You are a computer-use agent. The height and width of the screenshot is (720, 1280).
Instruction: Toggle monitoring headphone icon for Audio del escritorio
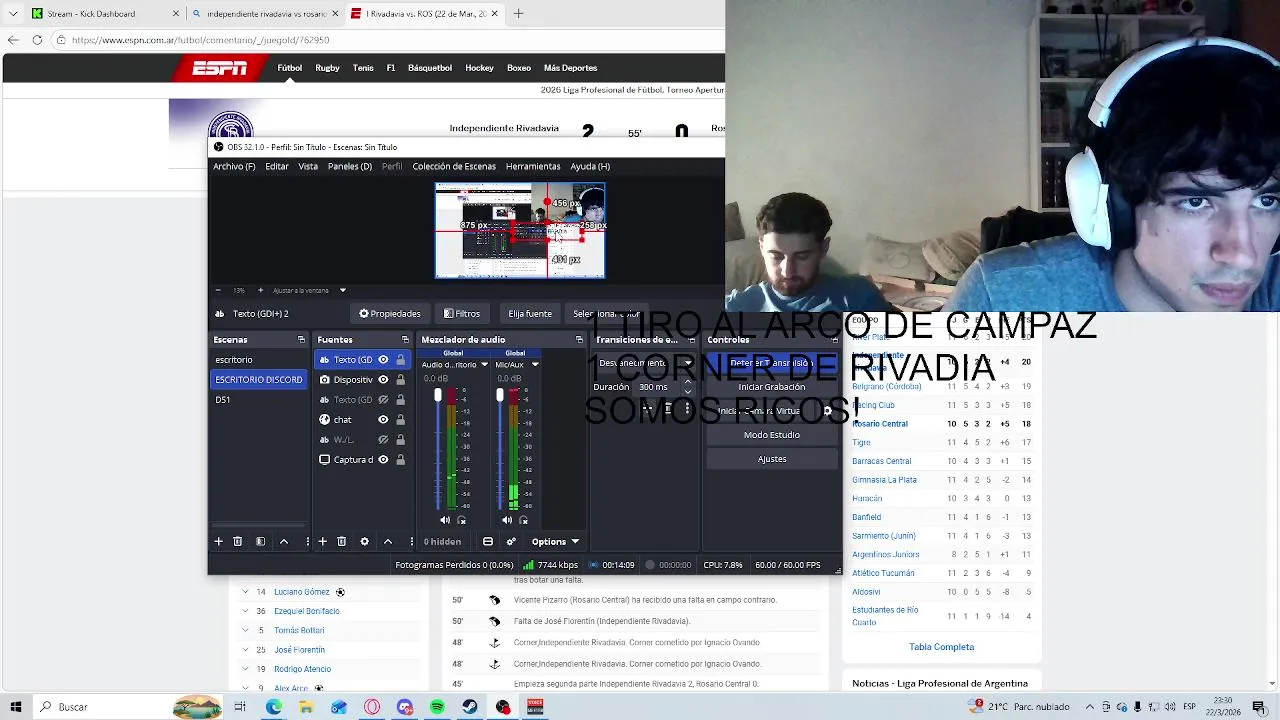point(461,520)
